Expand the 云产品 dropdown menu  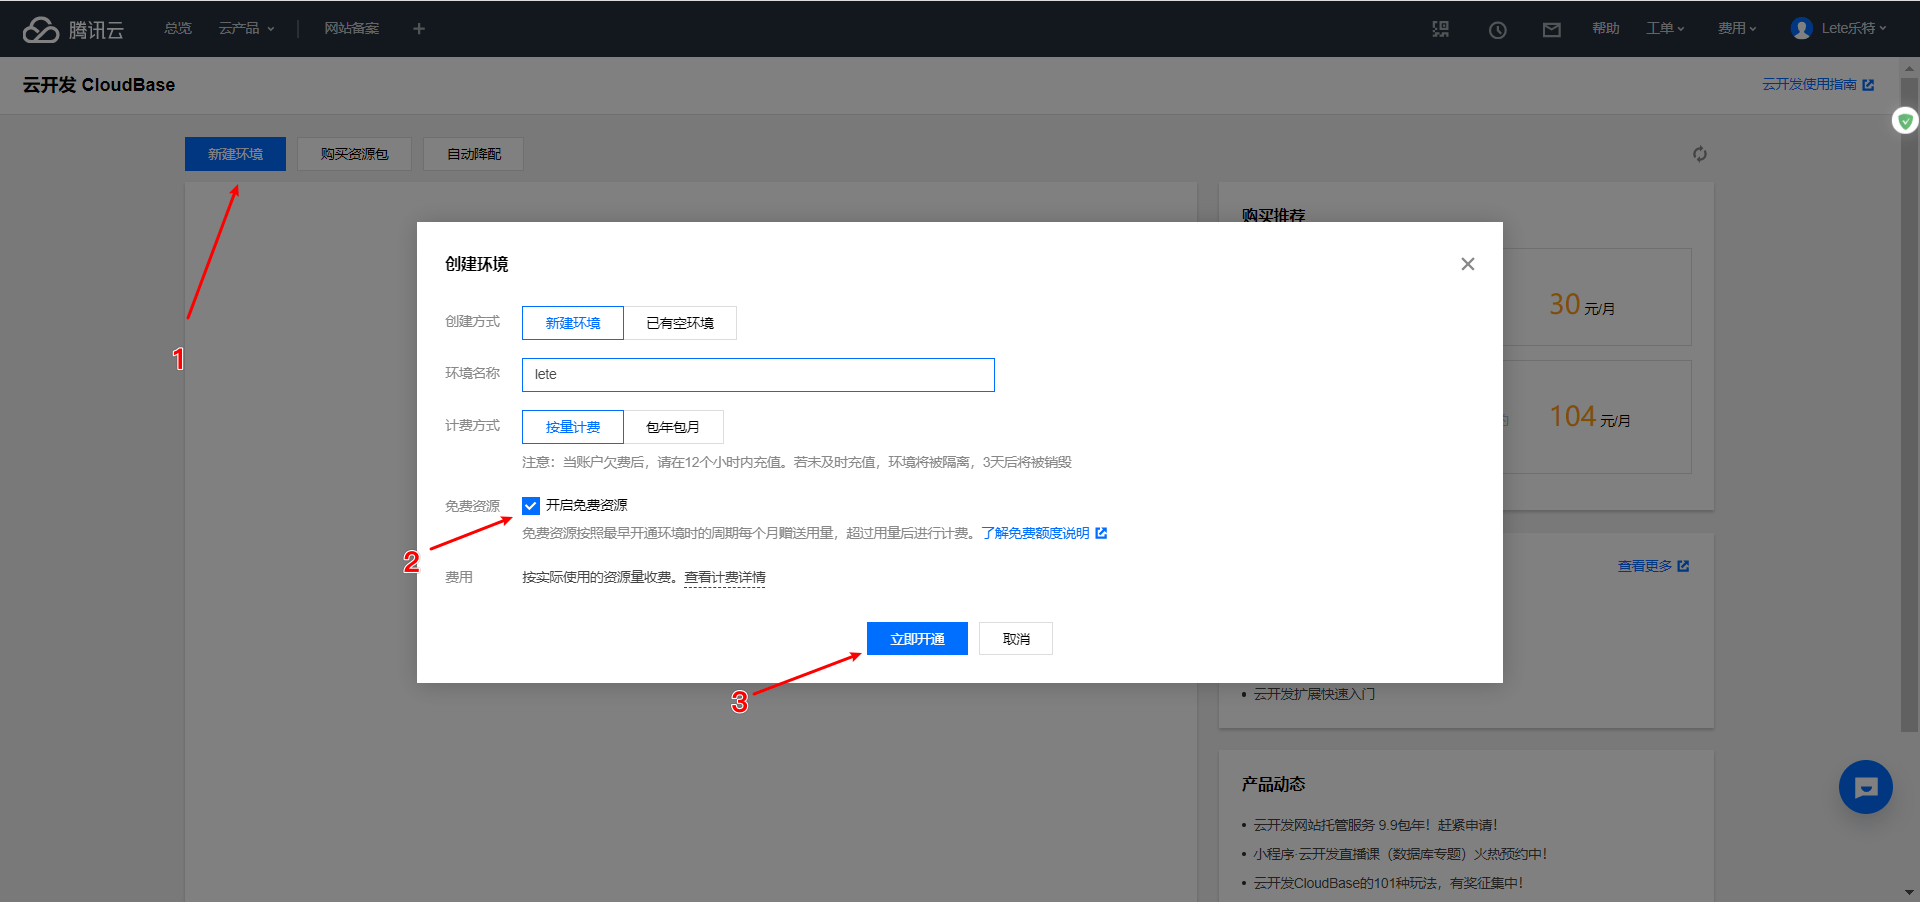pyautogui.click(x=246, y=29)
